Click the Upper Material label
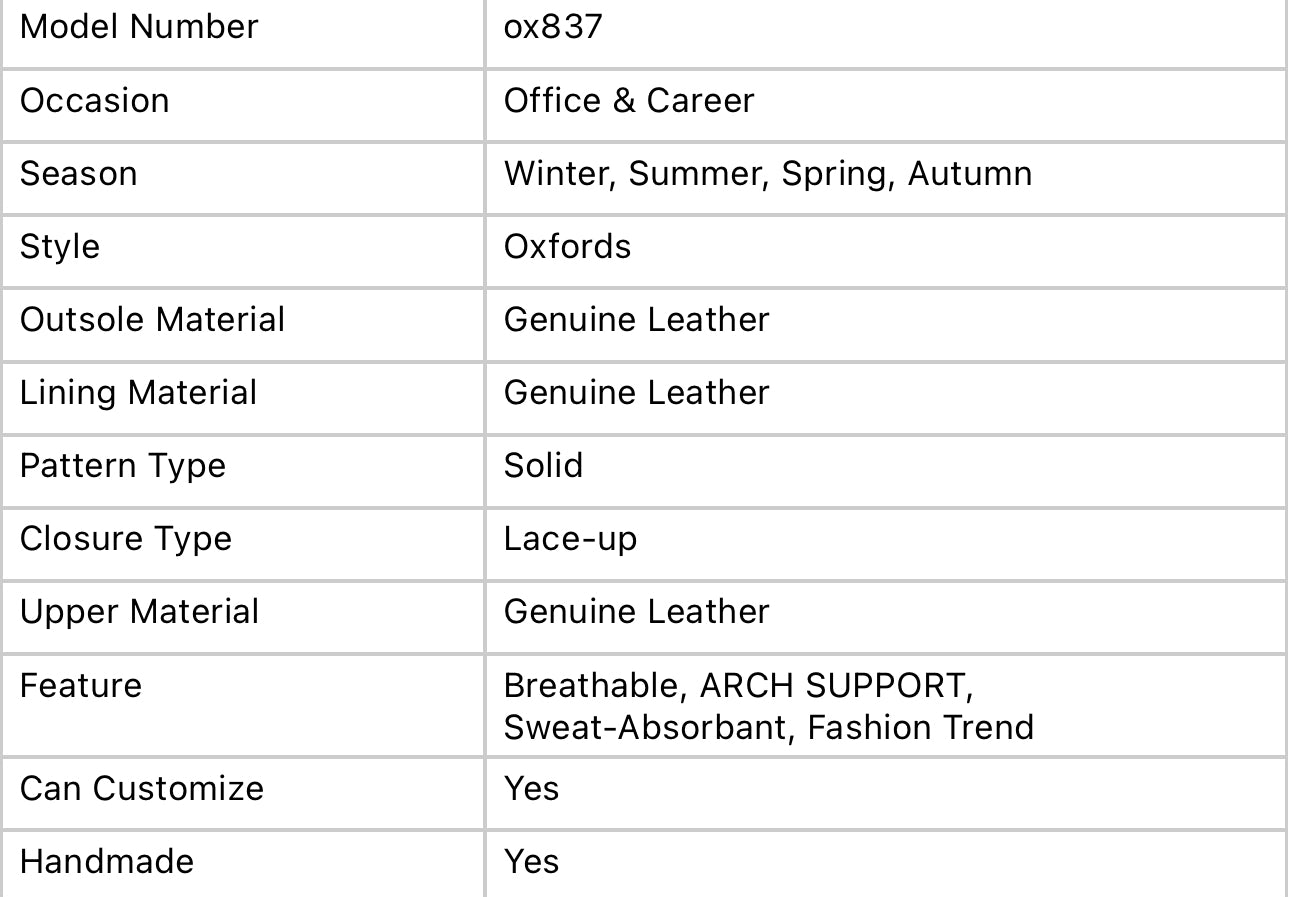The image size is (1290, 897). pyautogui.click(x=139, y=612)
